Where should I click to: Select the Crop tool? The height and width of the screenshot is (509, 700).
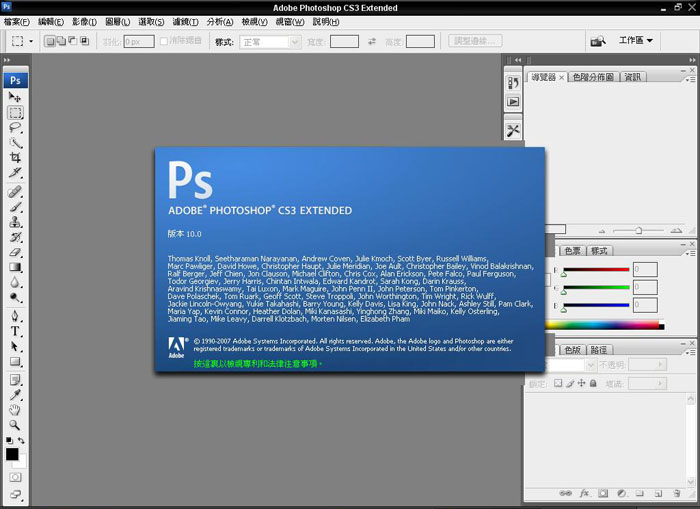[x=15, y=157]
